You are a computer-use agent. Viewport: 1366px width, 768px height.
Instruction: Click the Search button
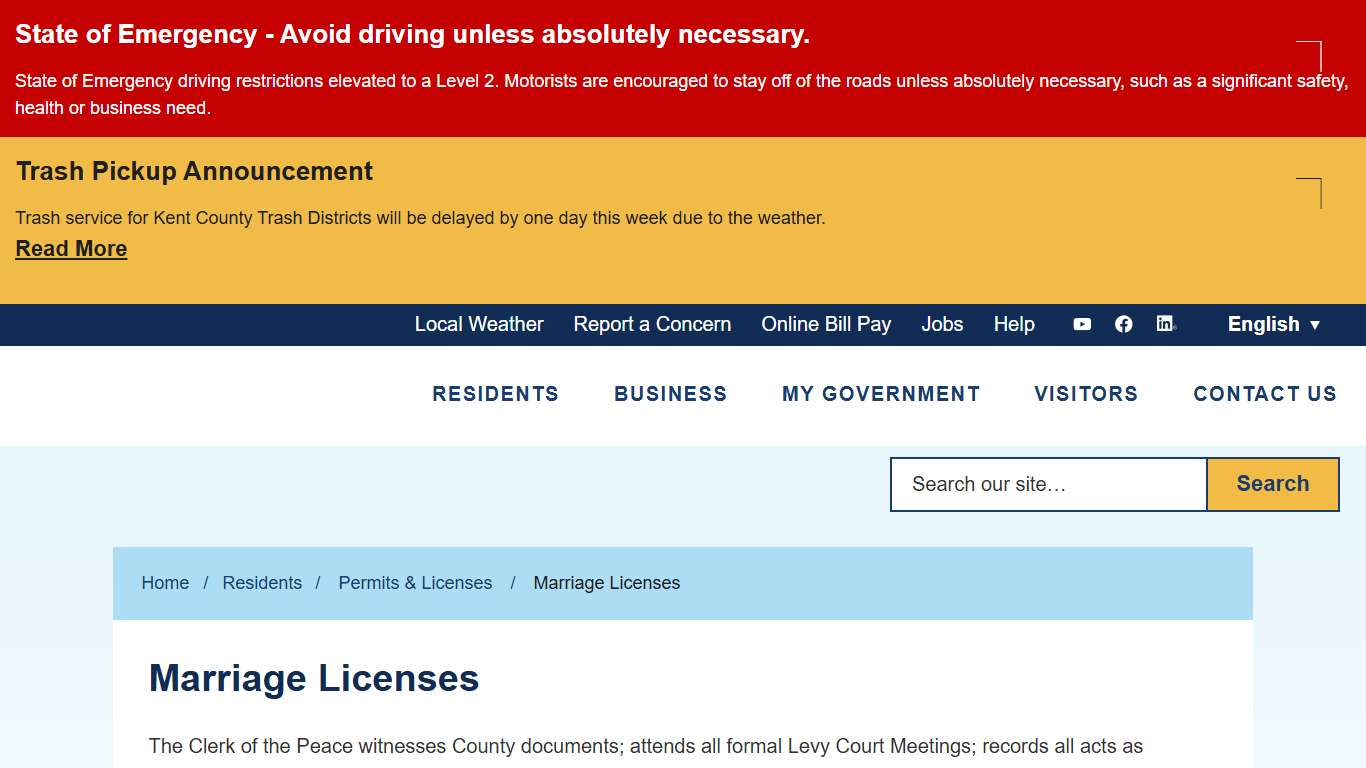coord(1272,484)
